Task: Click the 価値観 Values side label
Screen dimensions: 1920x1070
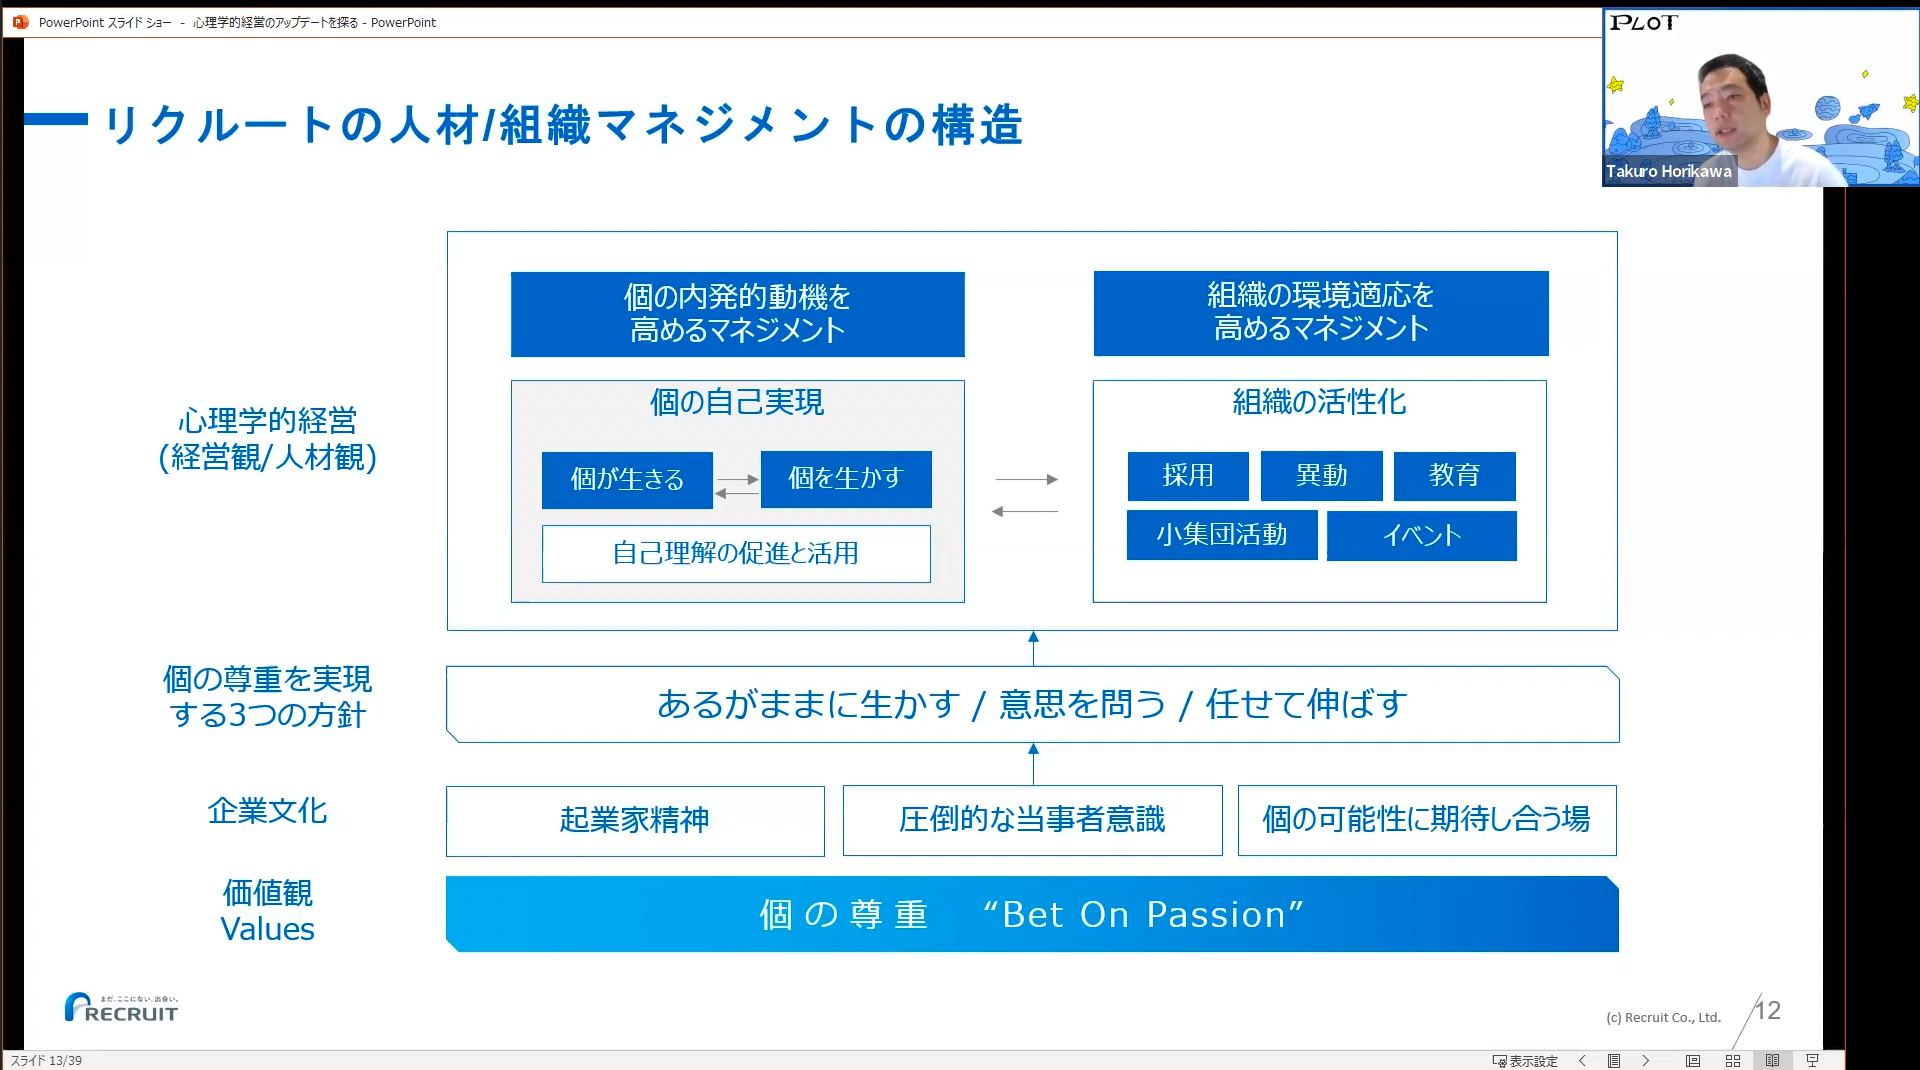Action: 268,911
